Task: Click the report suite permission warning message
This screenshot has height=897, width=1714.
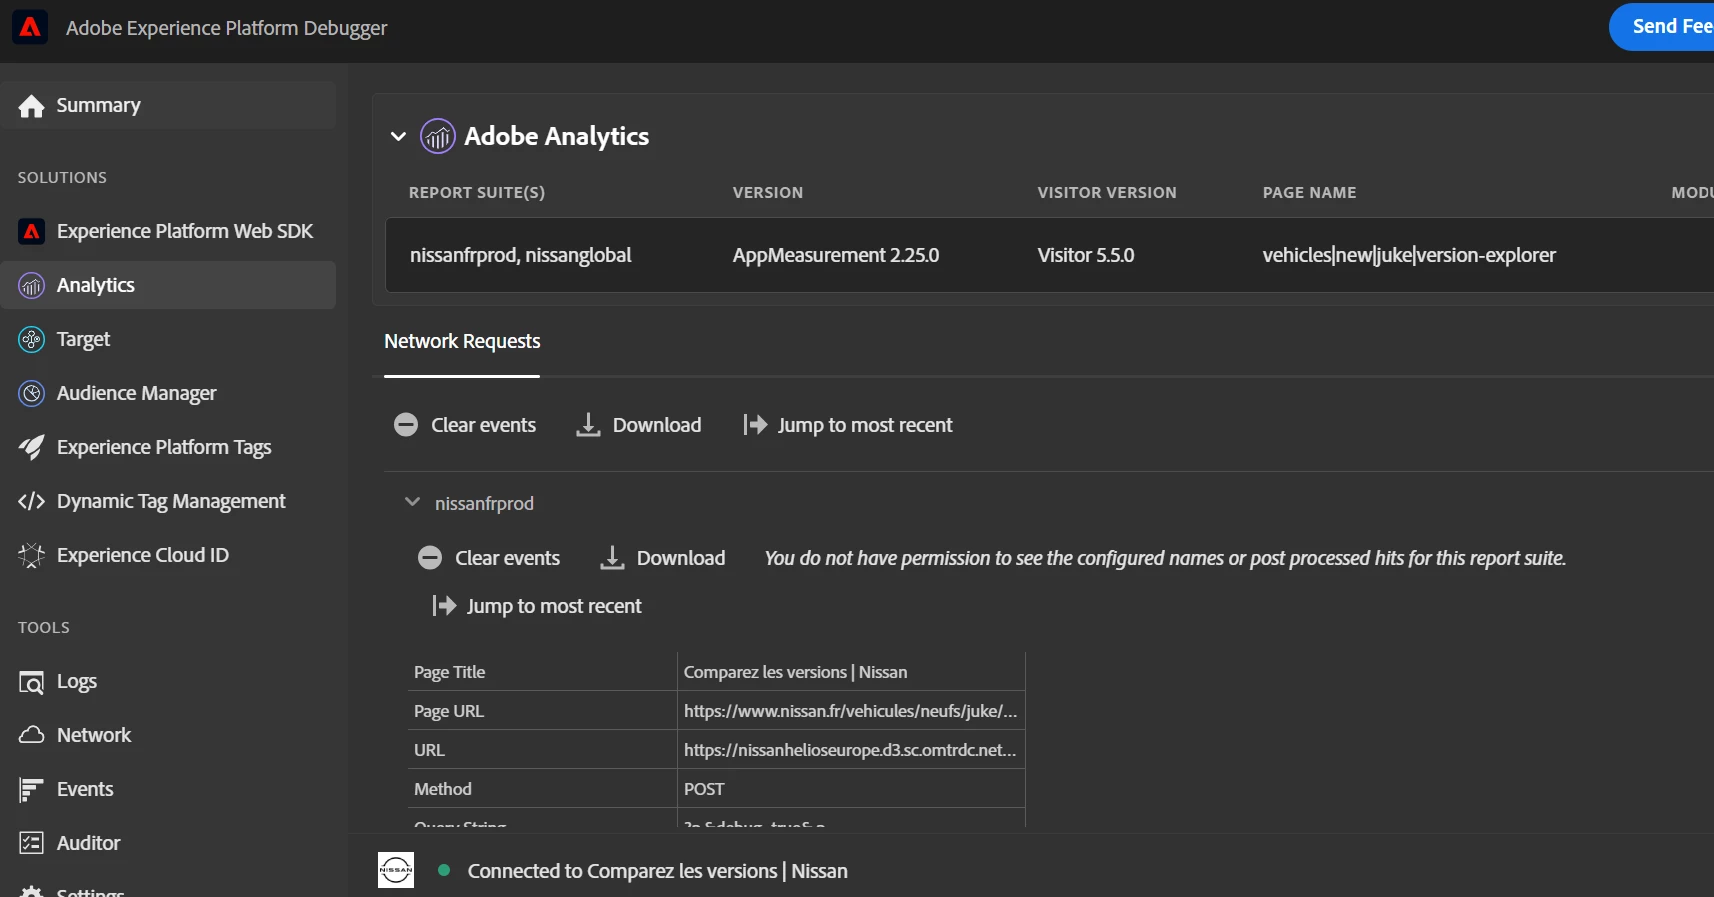Action: tap(1165, 558)
